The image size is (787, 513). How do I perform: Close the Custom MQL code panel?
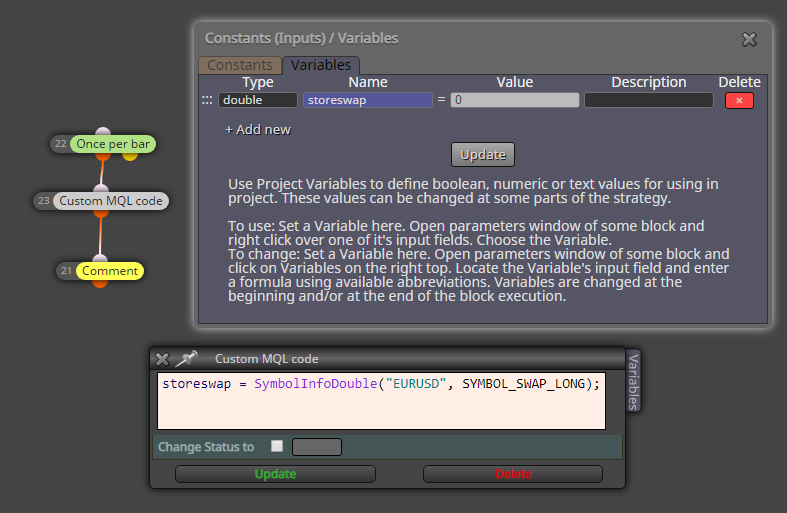point(162,359)
